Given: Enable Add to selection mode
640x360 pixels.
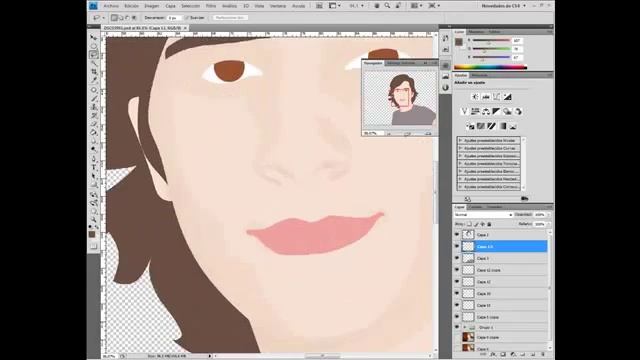Looking at the screenshot, I should coord(121,18).
